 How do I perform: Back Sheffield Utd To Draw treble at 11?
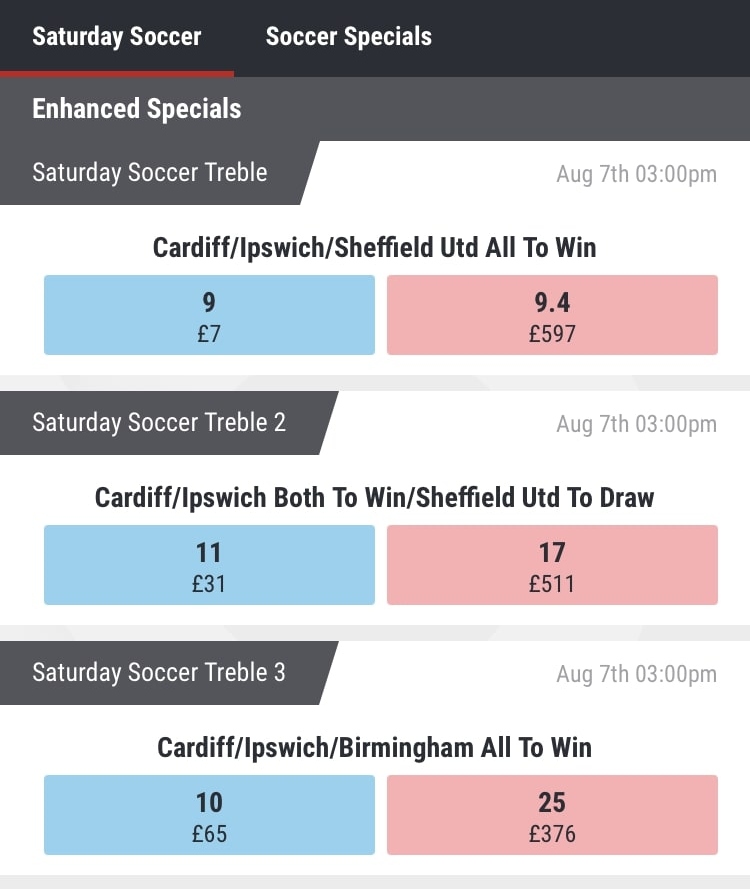[209, 565]
